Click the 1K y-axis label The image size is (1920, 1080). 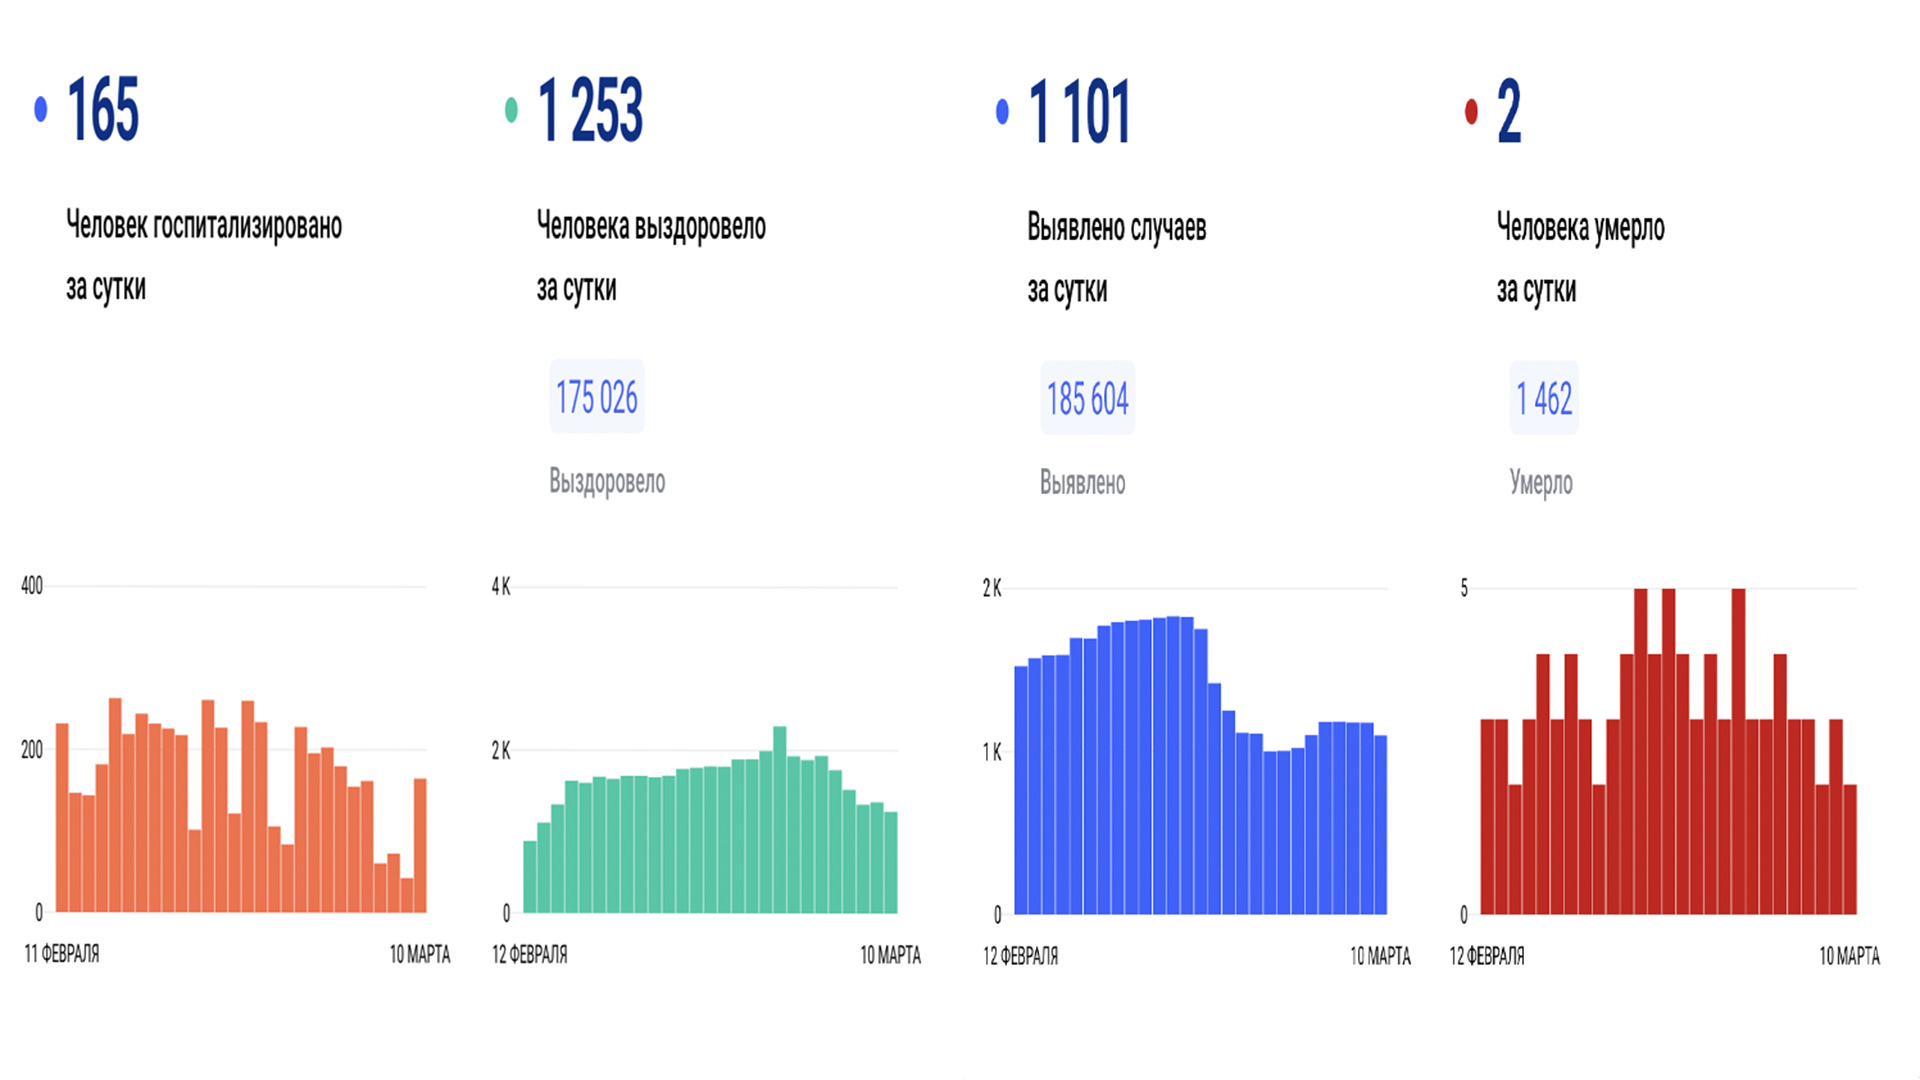pyautogui.click(x=992, y=752)
